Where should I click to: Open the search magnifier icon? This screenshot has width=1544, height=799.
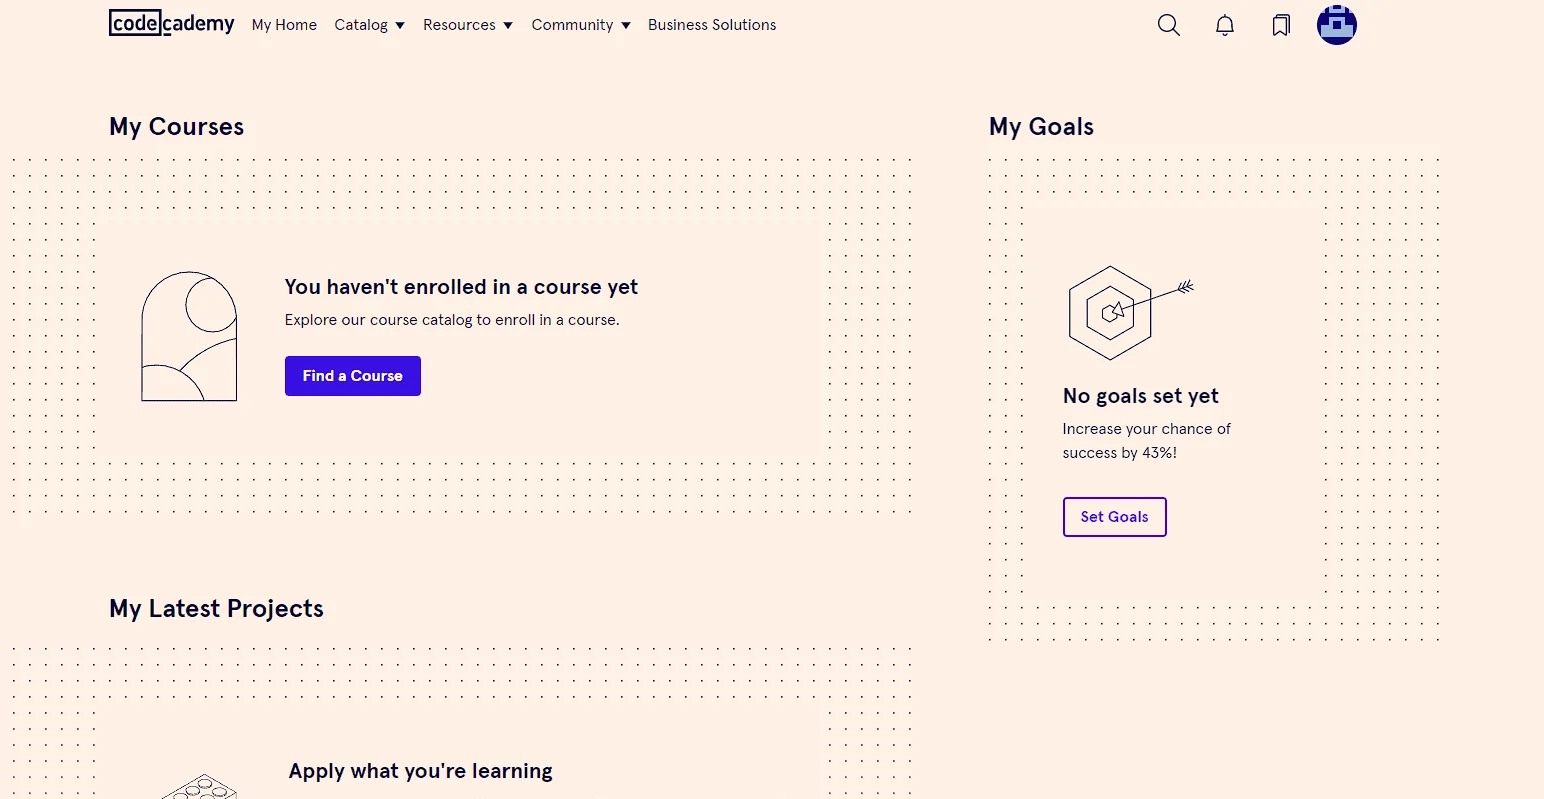(x=1169, y=25)
